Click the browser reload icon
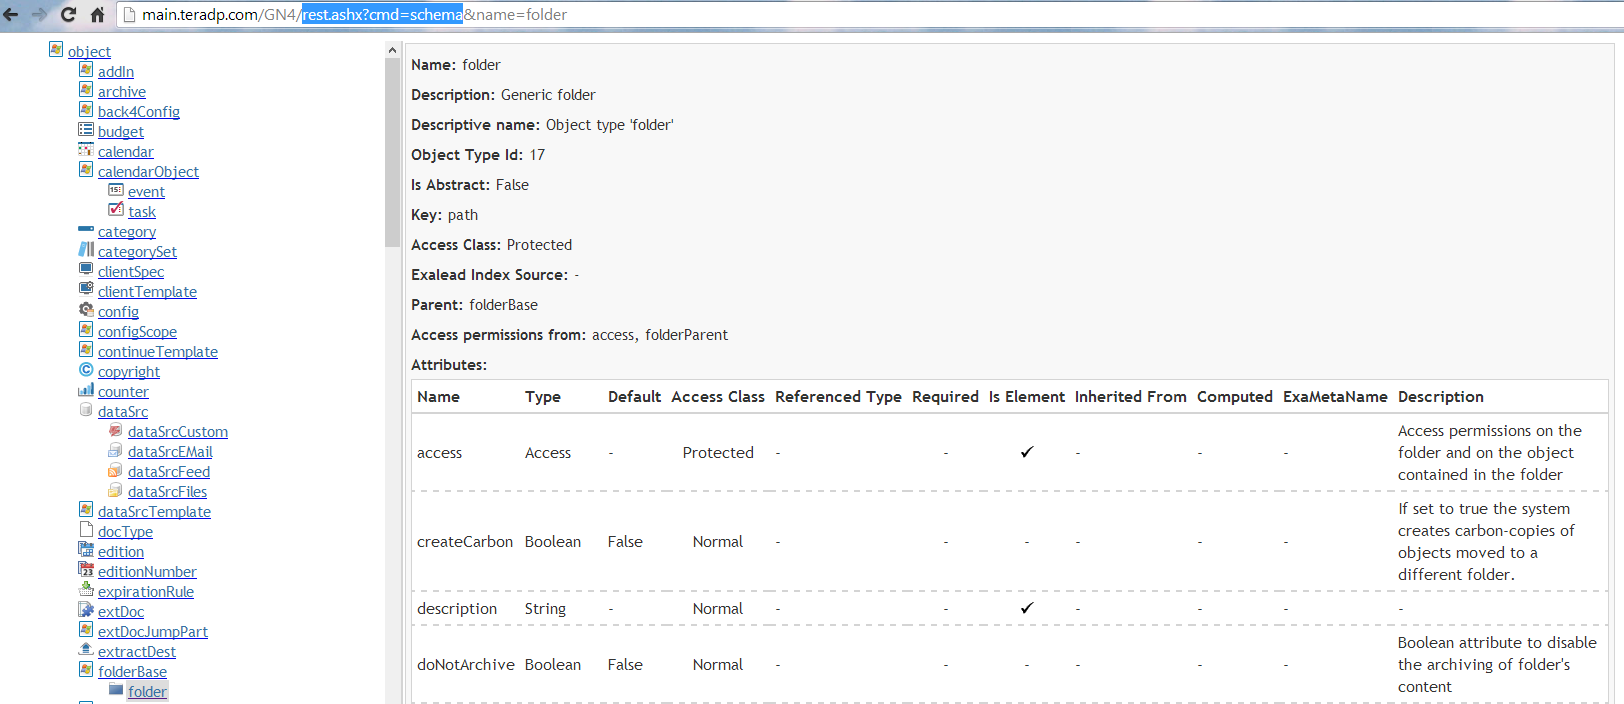The height and width of the screenshot is (704, 1624). click(x=68, y=14)
